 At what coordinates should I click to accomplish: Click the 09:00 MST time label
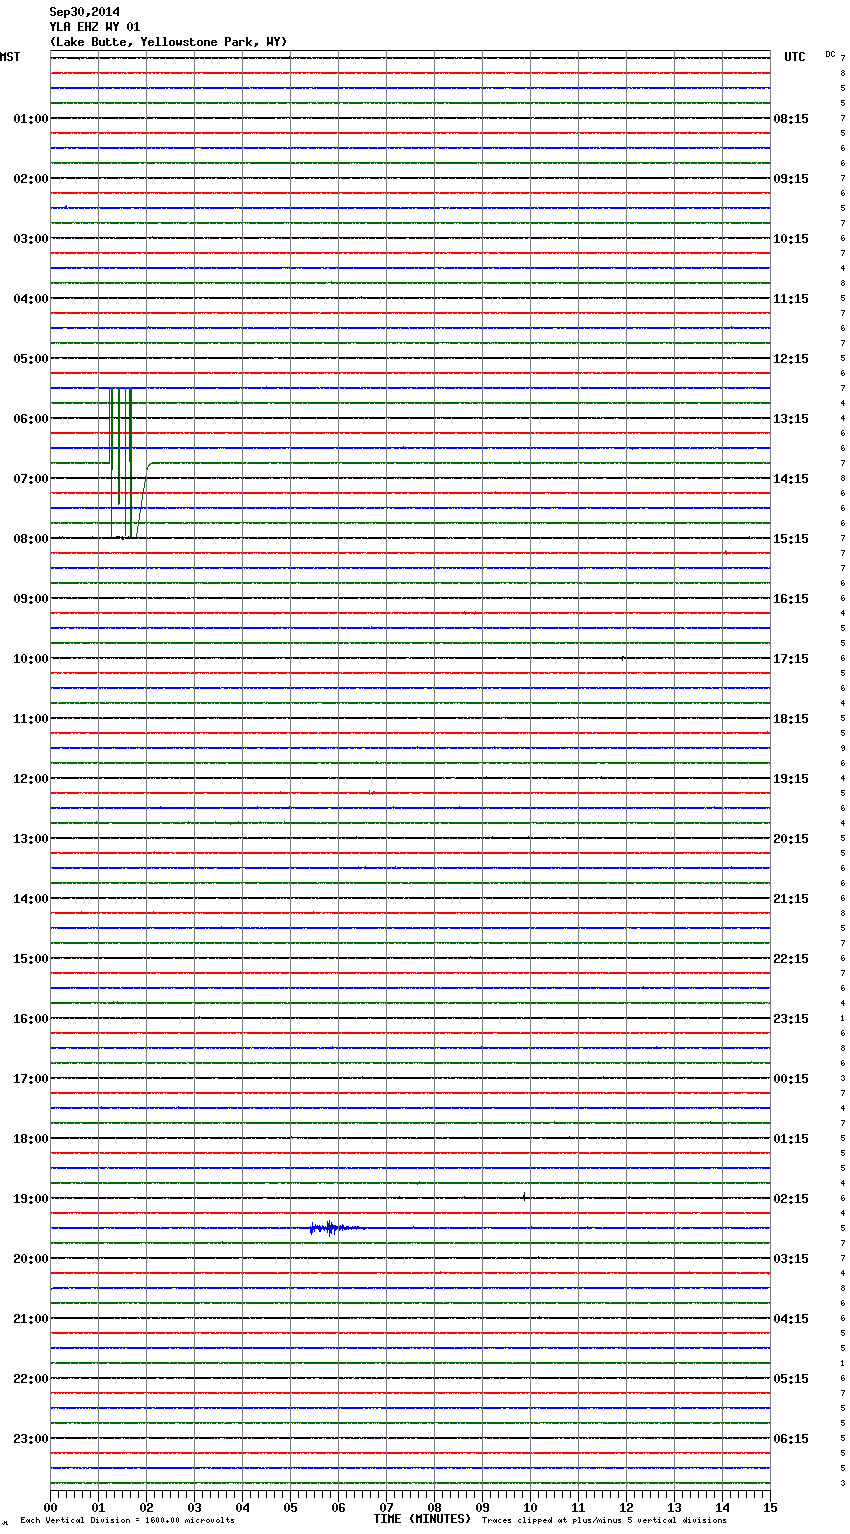click(31, 599)
